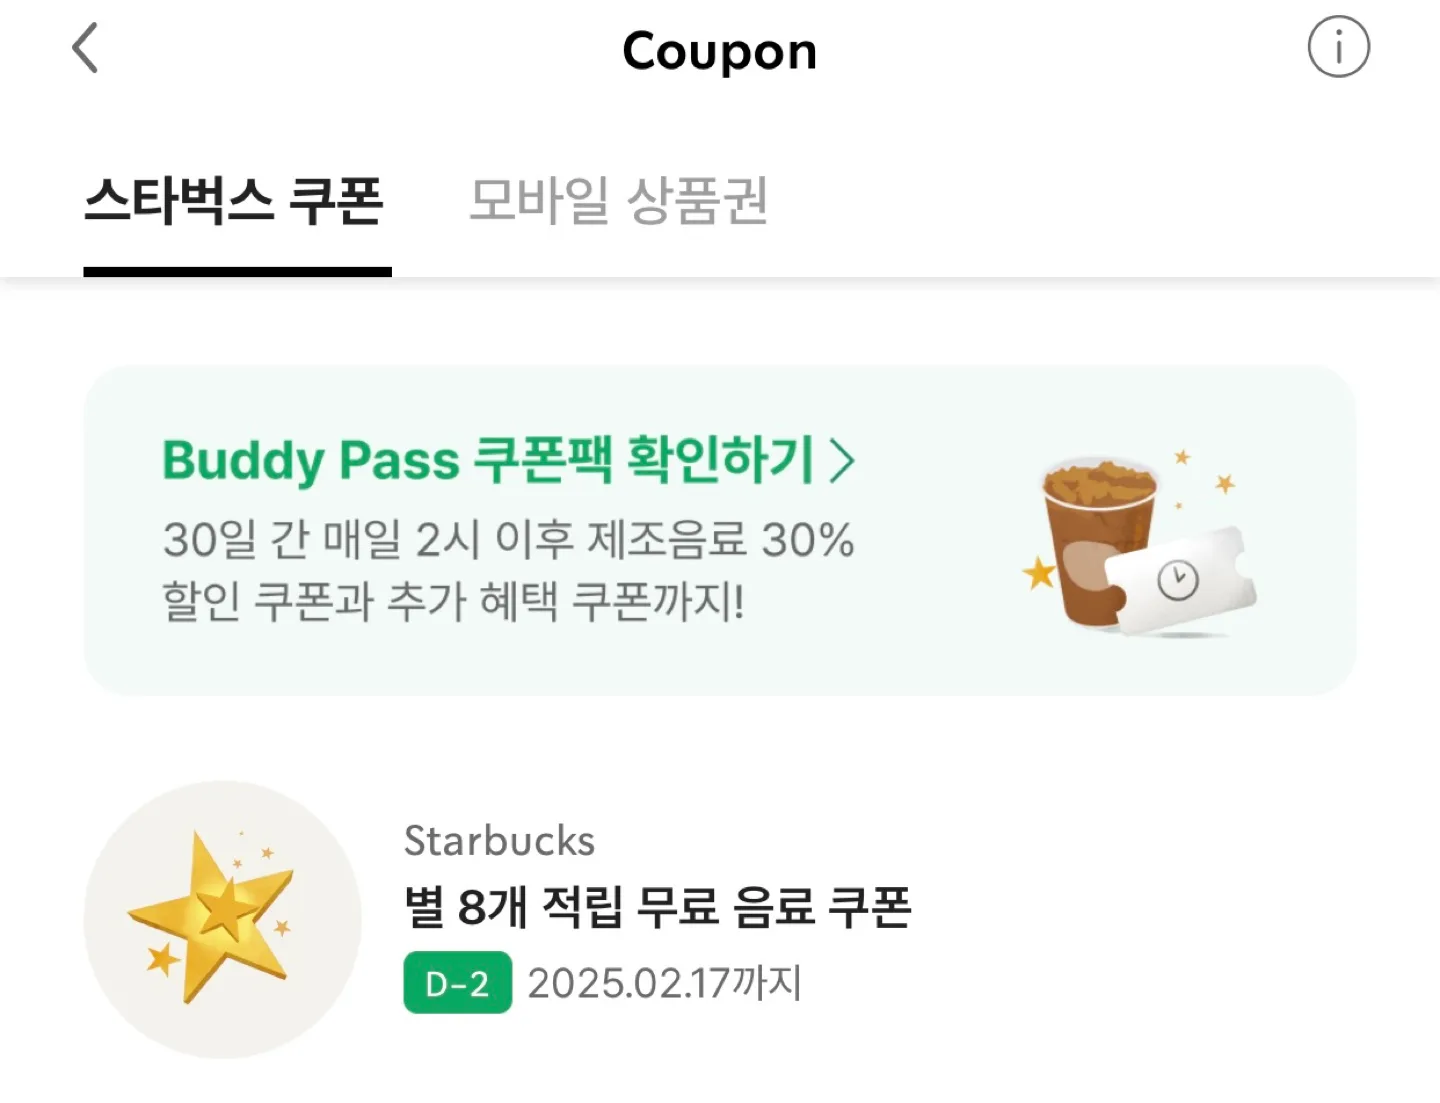Click the iced coffee cup illustration

pos(1095,540)
